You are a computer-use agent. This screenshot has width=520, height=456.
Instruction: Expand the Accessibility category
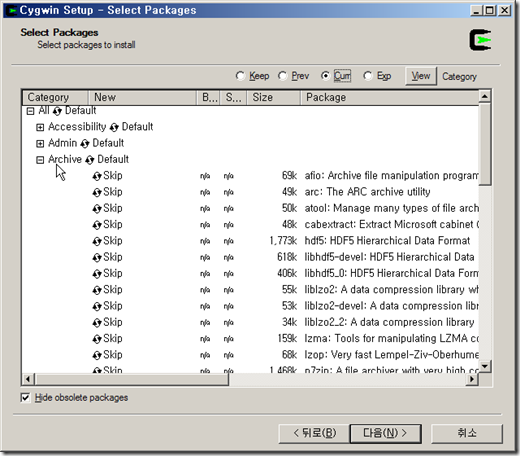click(x=40, y=127)
